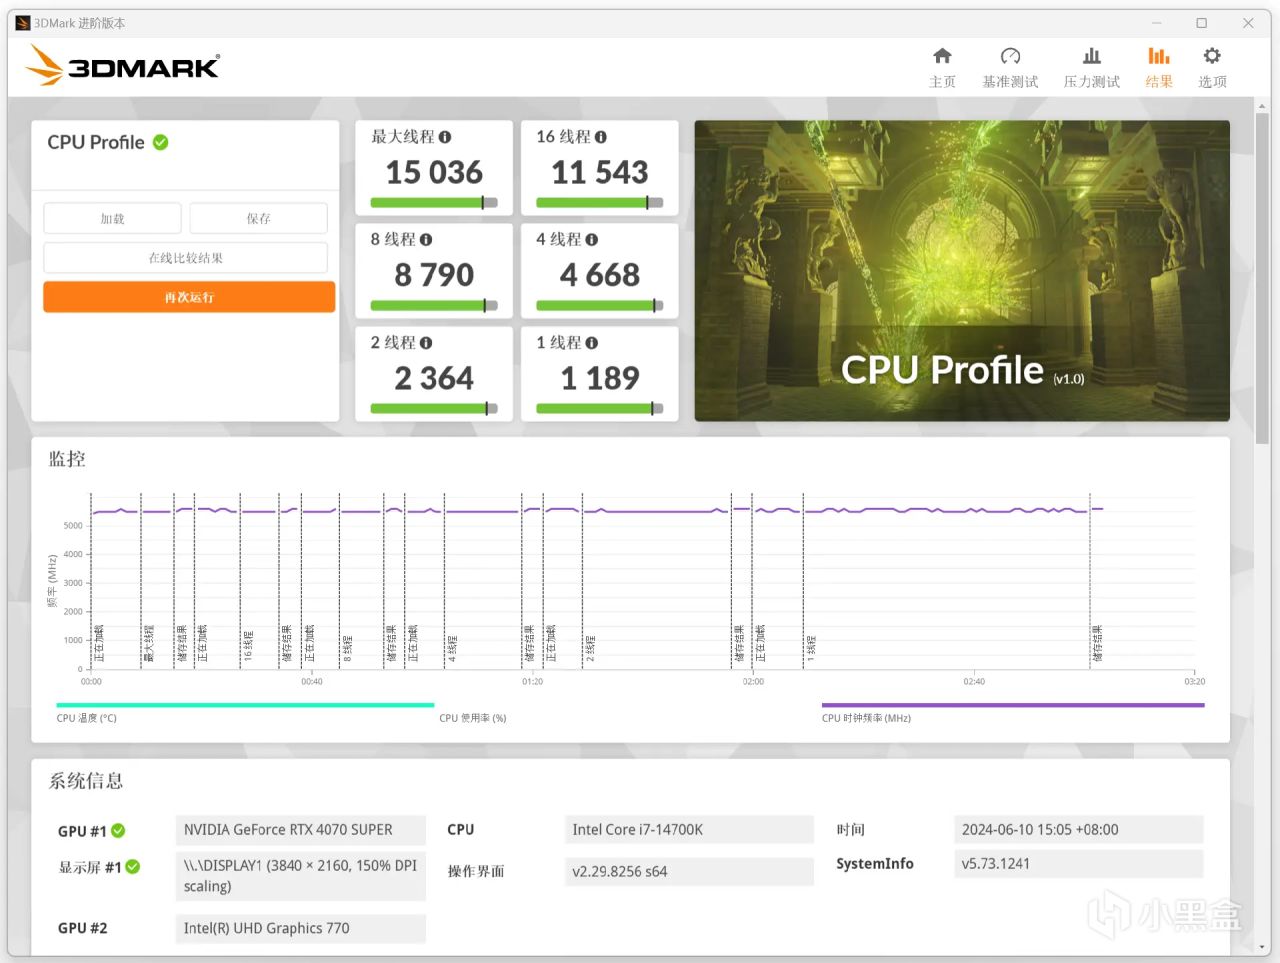The width and height of the screenshot is (1280, 963).
Task: Toggle the CPU 时钟频率 (MHz) chart legend
Action: pyautogui.click(x=1013, y=712)
